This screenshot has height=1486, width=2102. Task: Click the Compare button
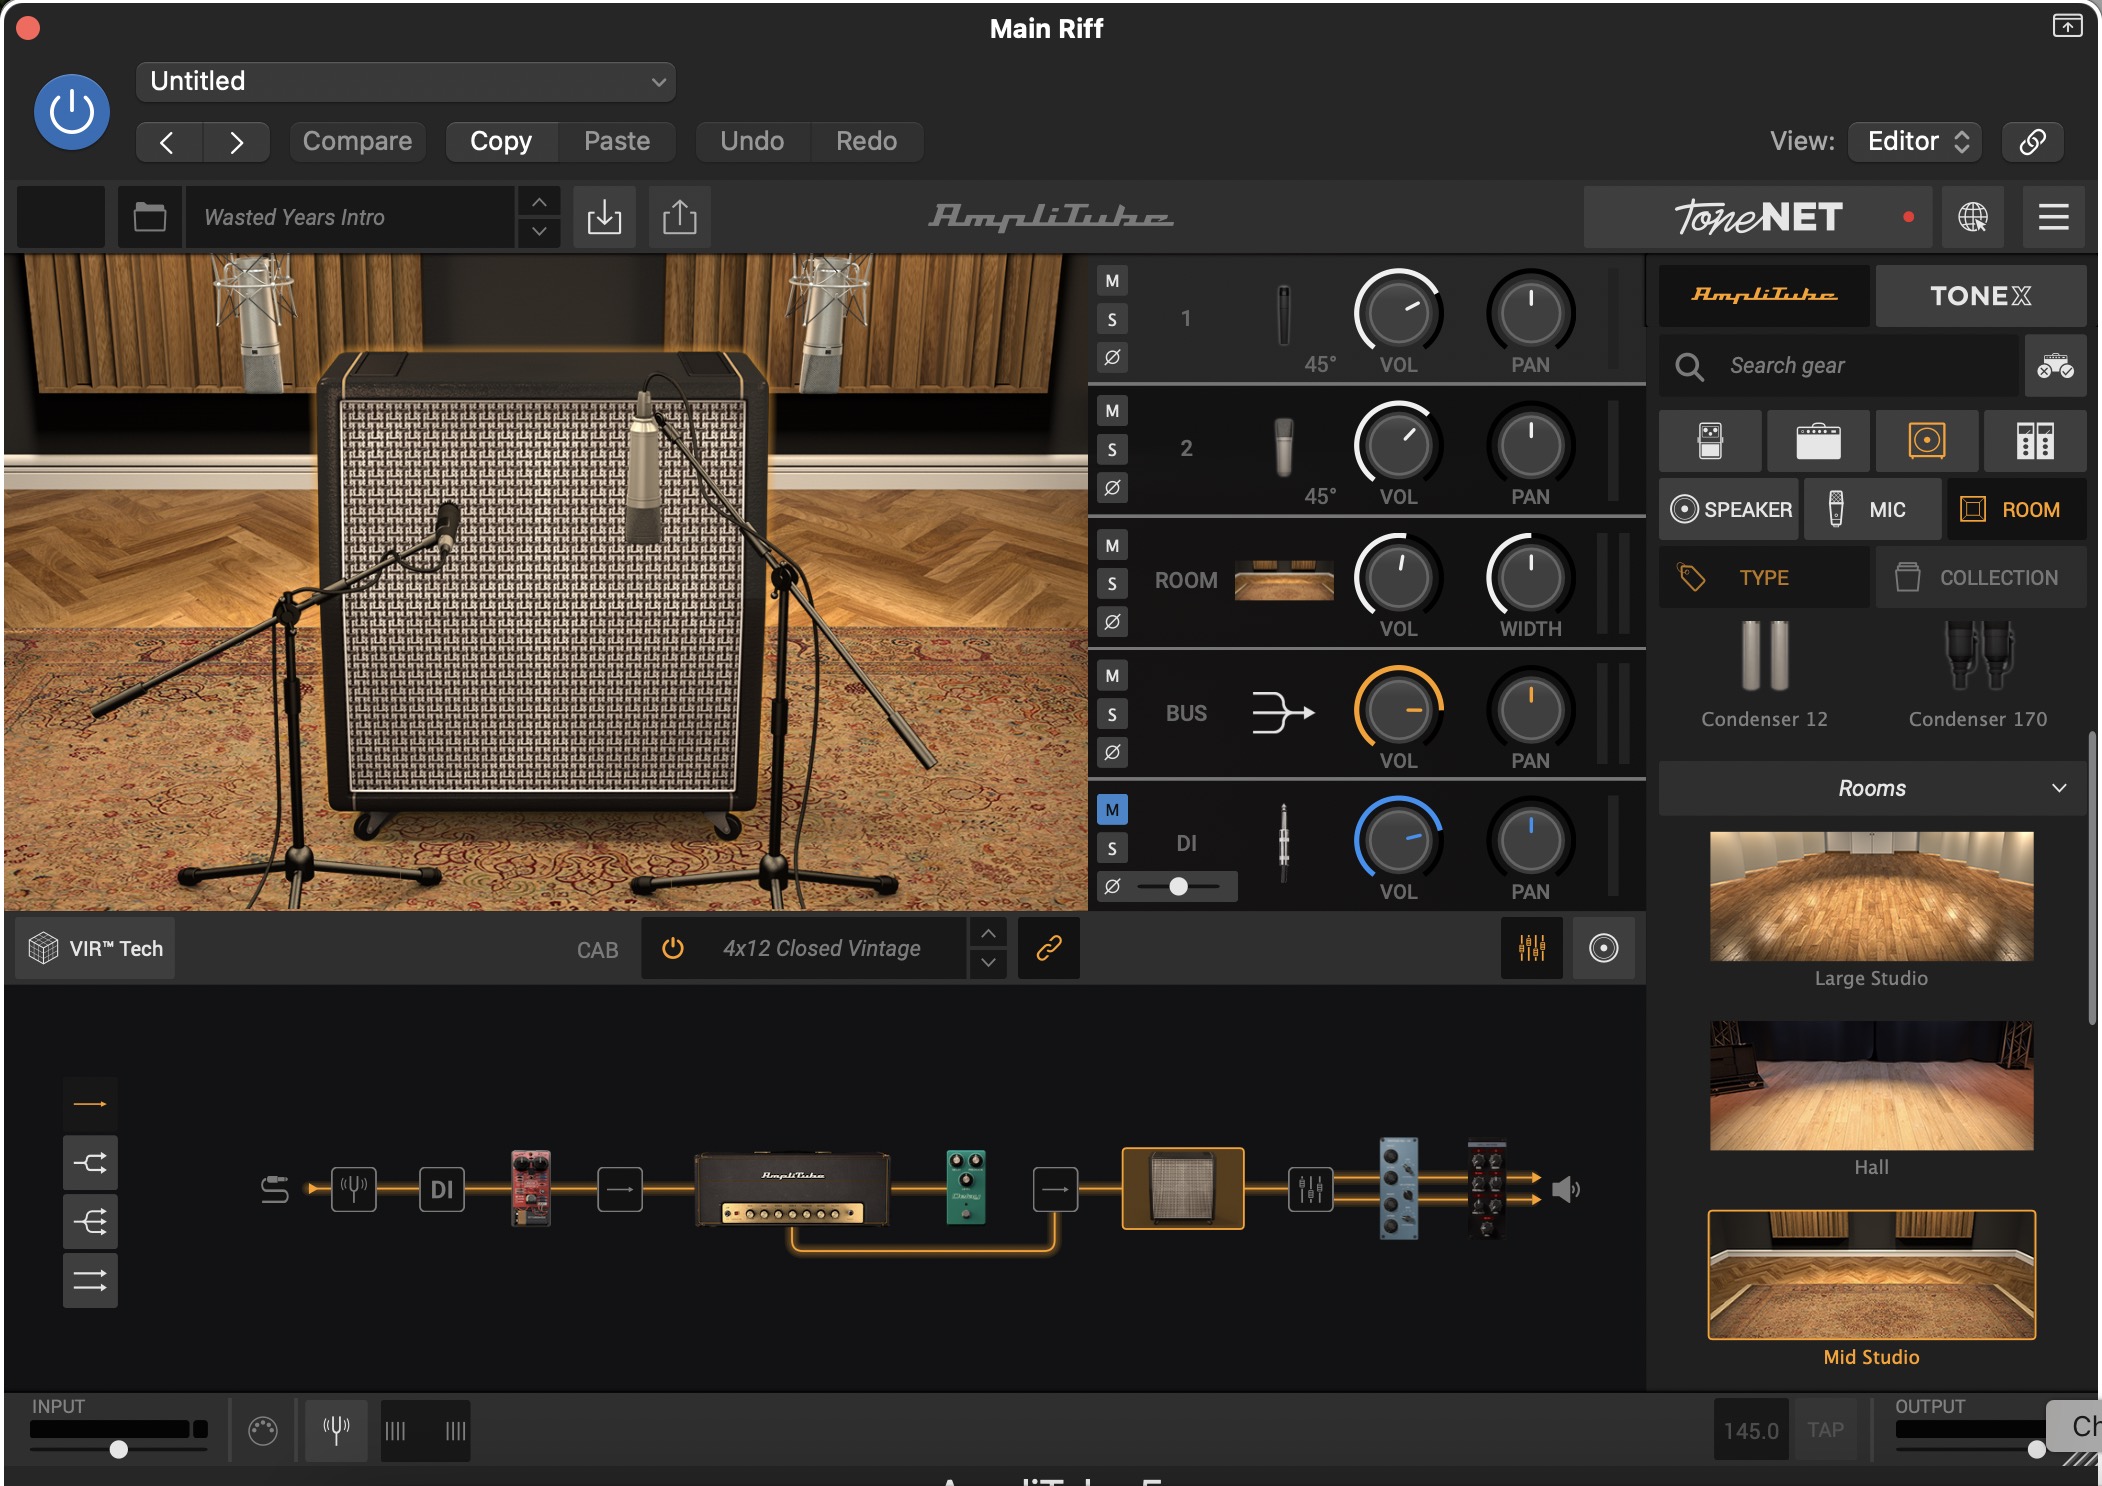click(x=357, y=141)
